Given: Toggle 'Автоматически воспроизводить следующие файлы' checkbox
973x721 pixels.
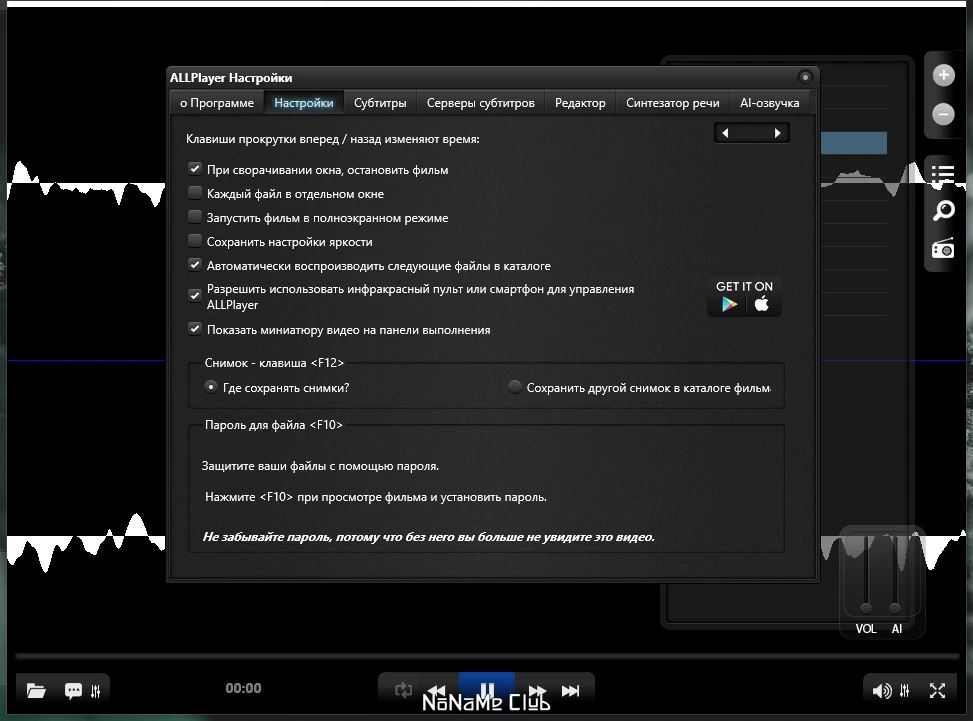Looking at the screenshot, I should [x=195, y=265].
